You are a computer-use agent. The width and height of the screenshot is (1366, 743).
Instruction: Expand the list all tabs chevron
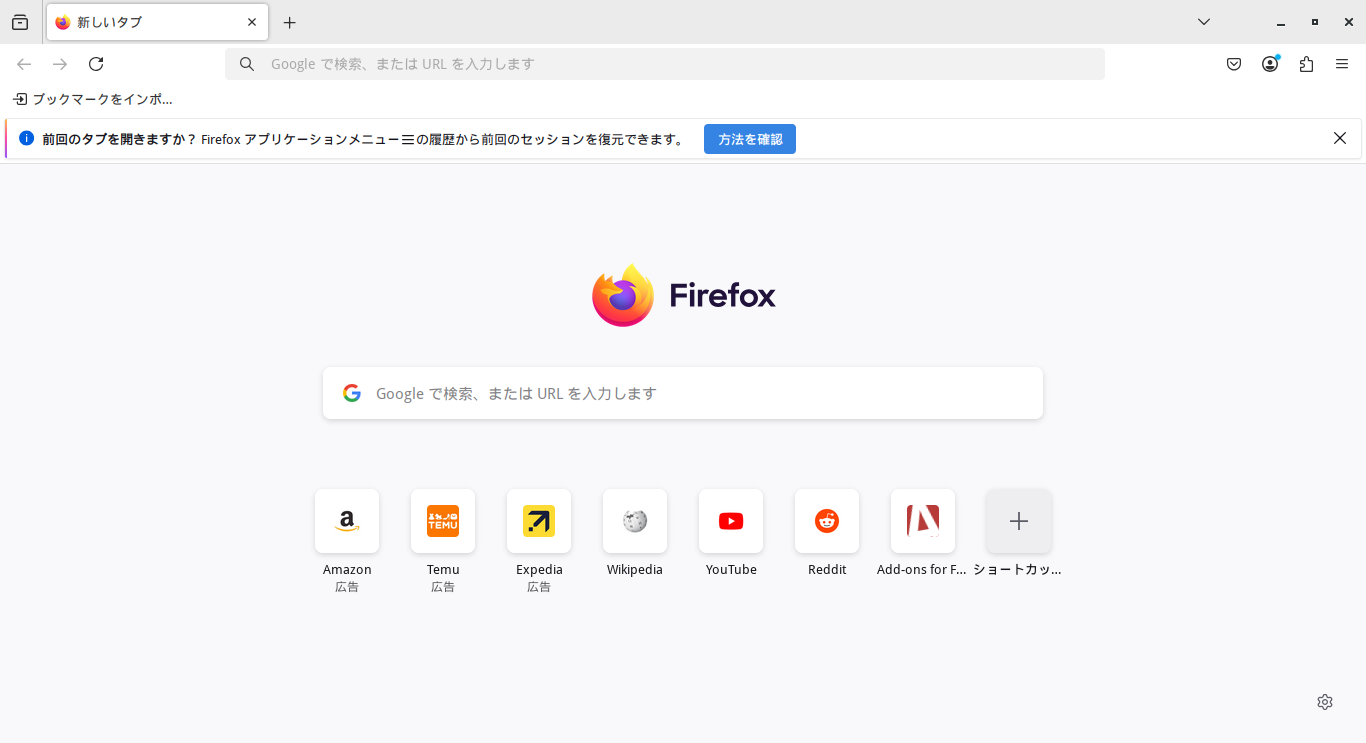click(x=1204, y=22)
